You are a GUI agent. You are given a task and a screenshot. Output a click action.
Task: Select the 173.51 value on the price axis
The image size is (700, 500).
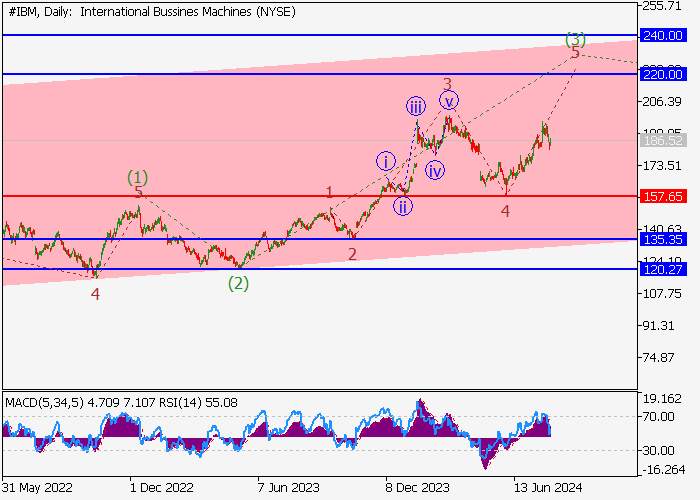coord(662,166)
